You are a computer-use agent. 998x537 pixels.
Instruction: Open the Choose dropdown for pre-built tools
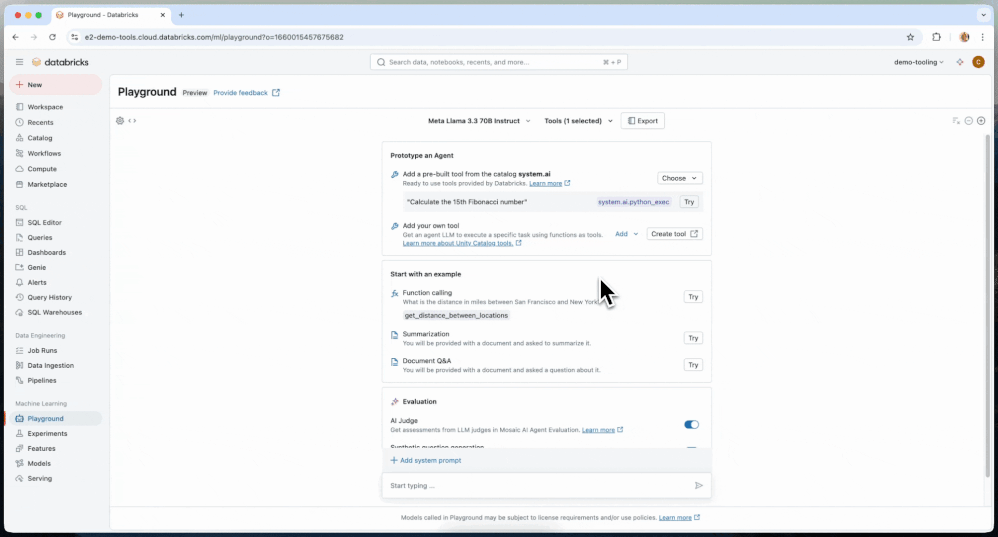click(679, 178)
